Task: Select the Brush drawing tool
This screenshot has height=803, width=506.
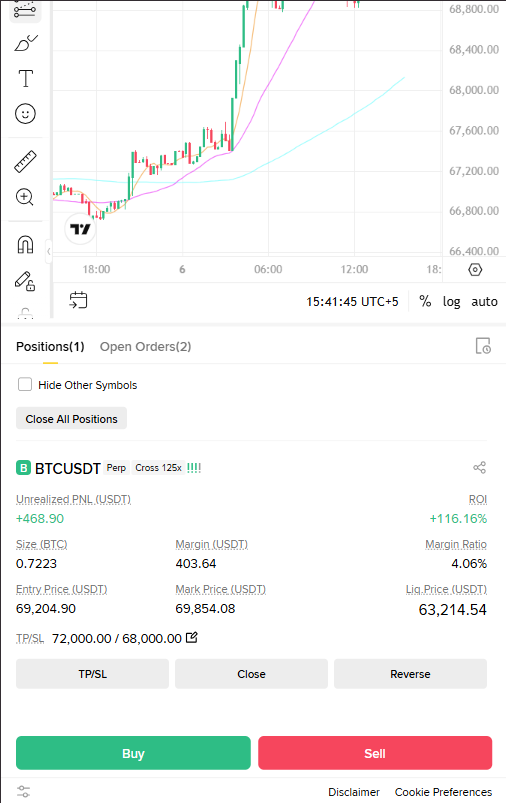Action: point(25,44)
